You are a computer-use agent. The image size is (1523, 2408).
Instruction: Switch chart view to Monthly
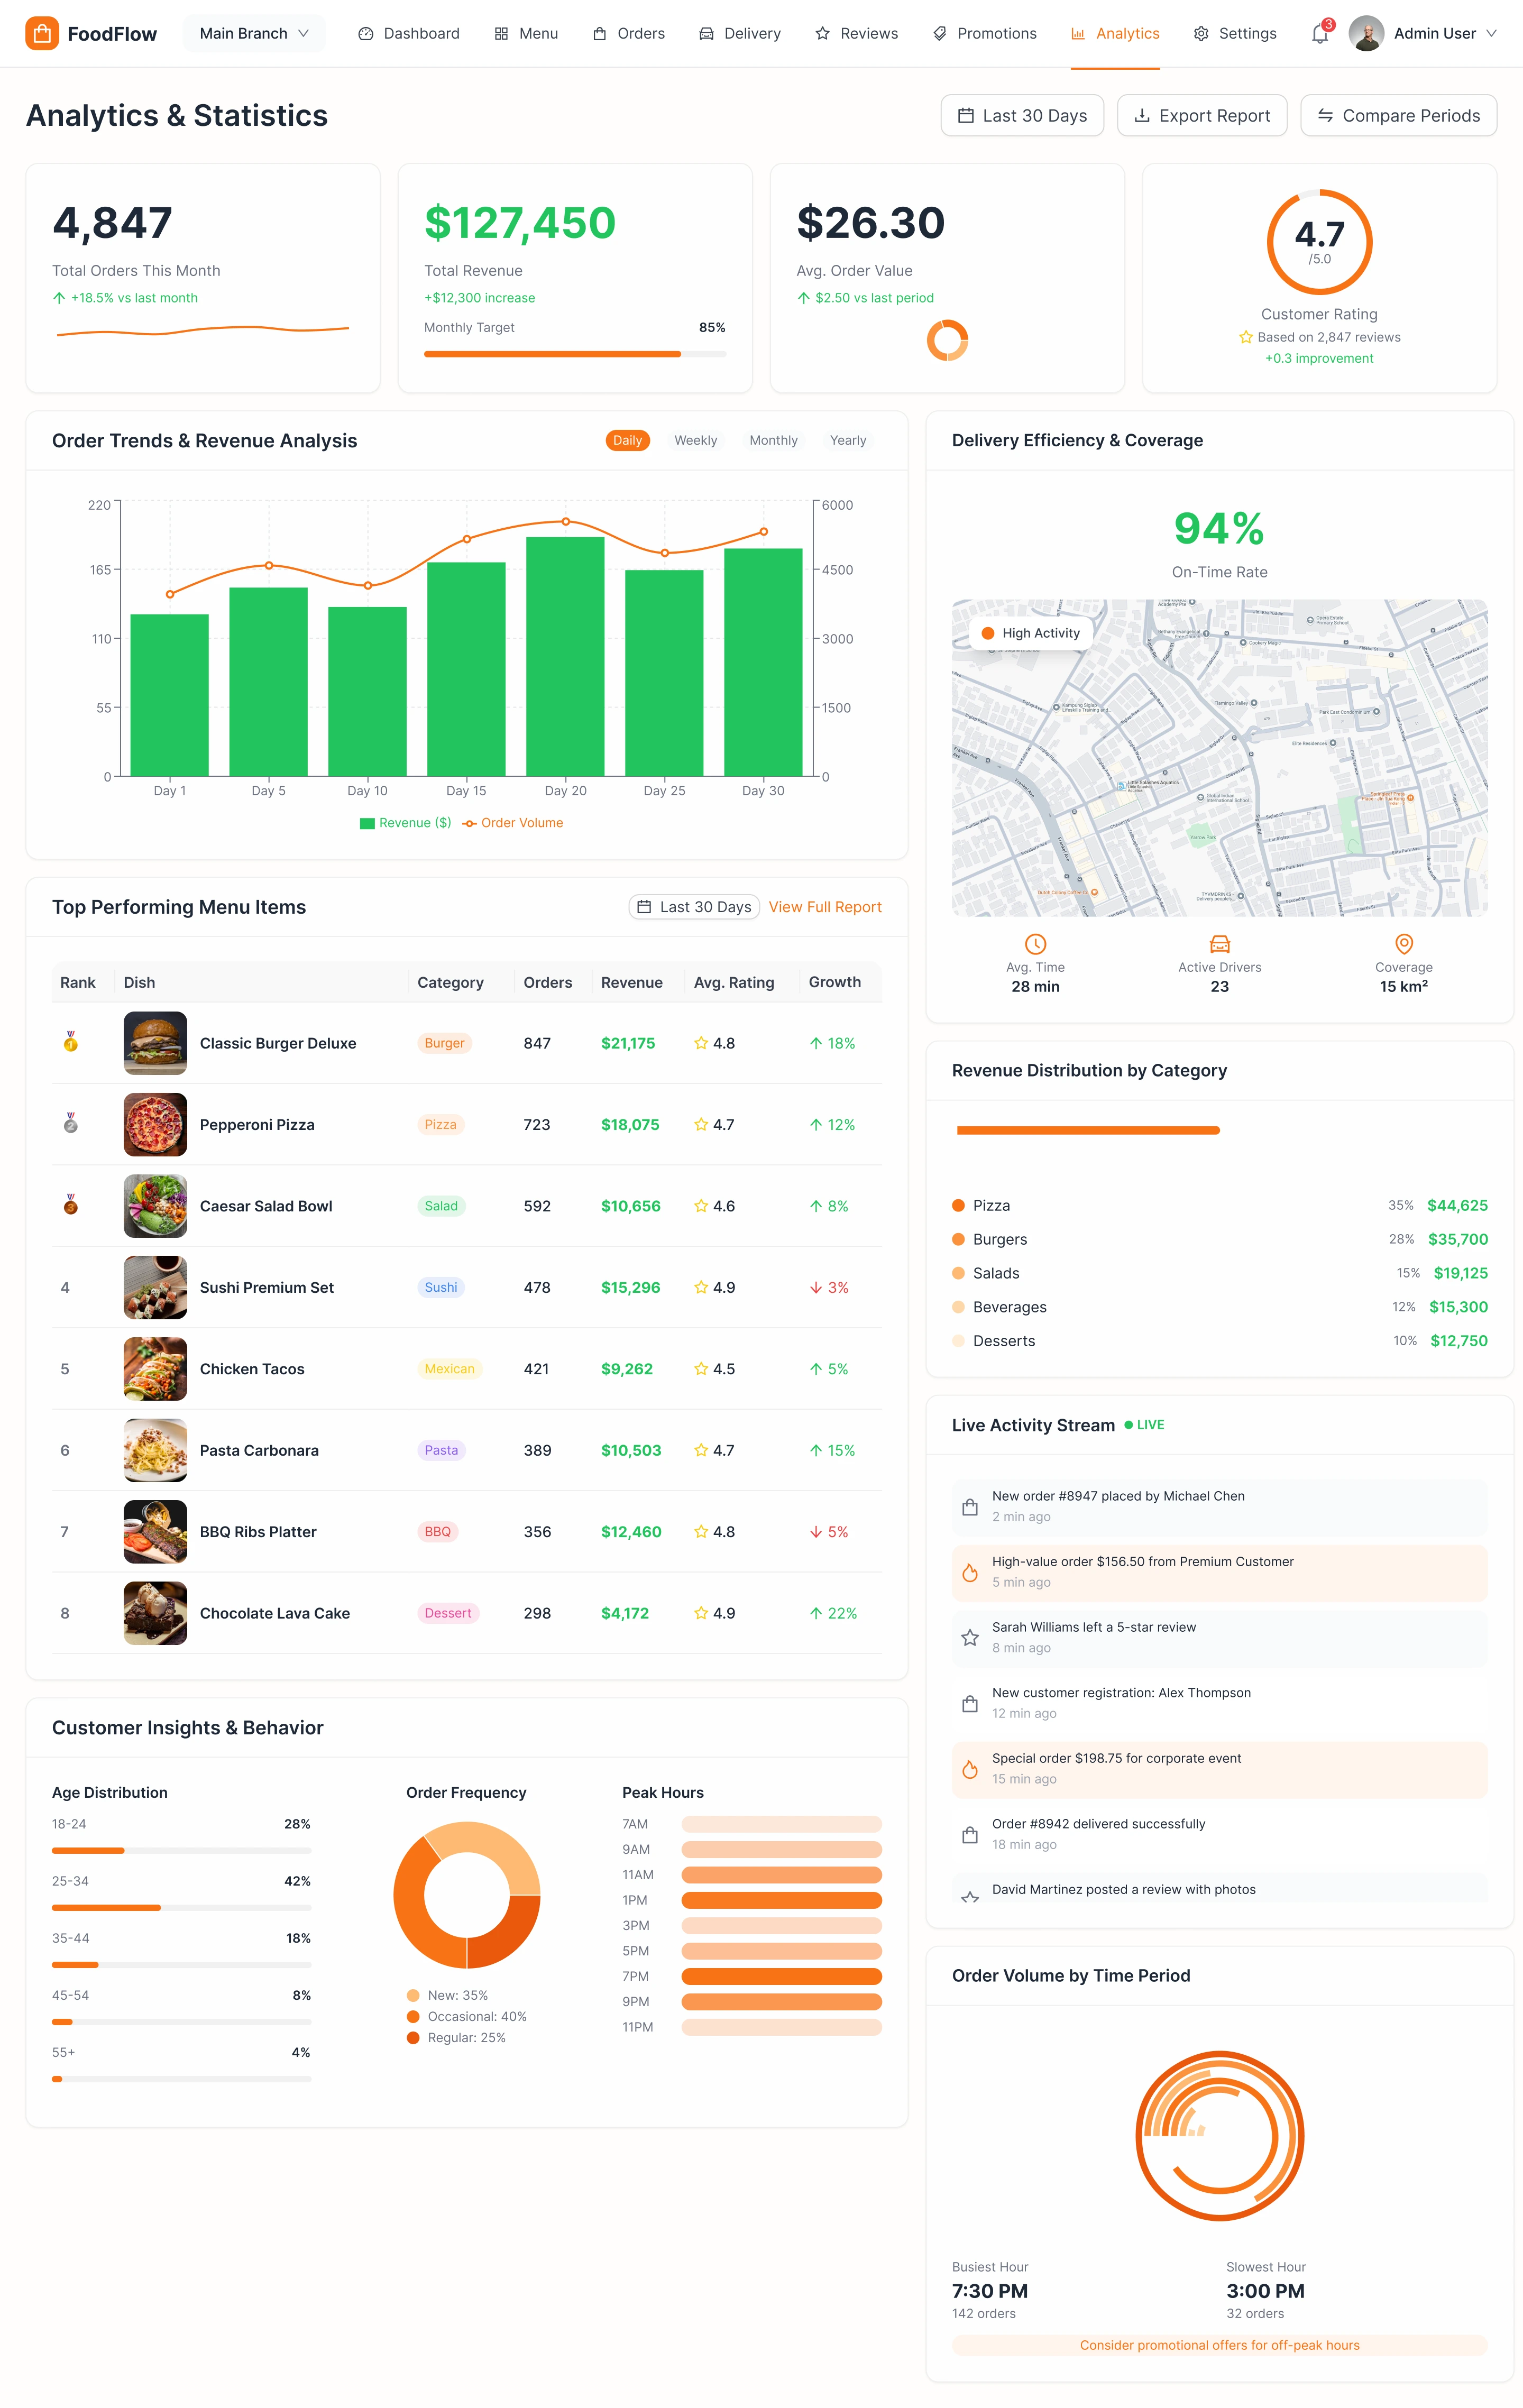(x=773, y=441)
